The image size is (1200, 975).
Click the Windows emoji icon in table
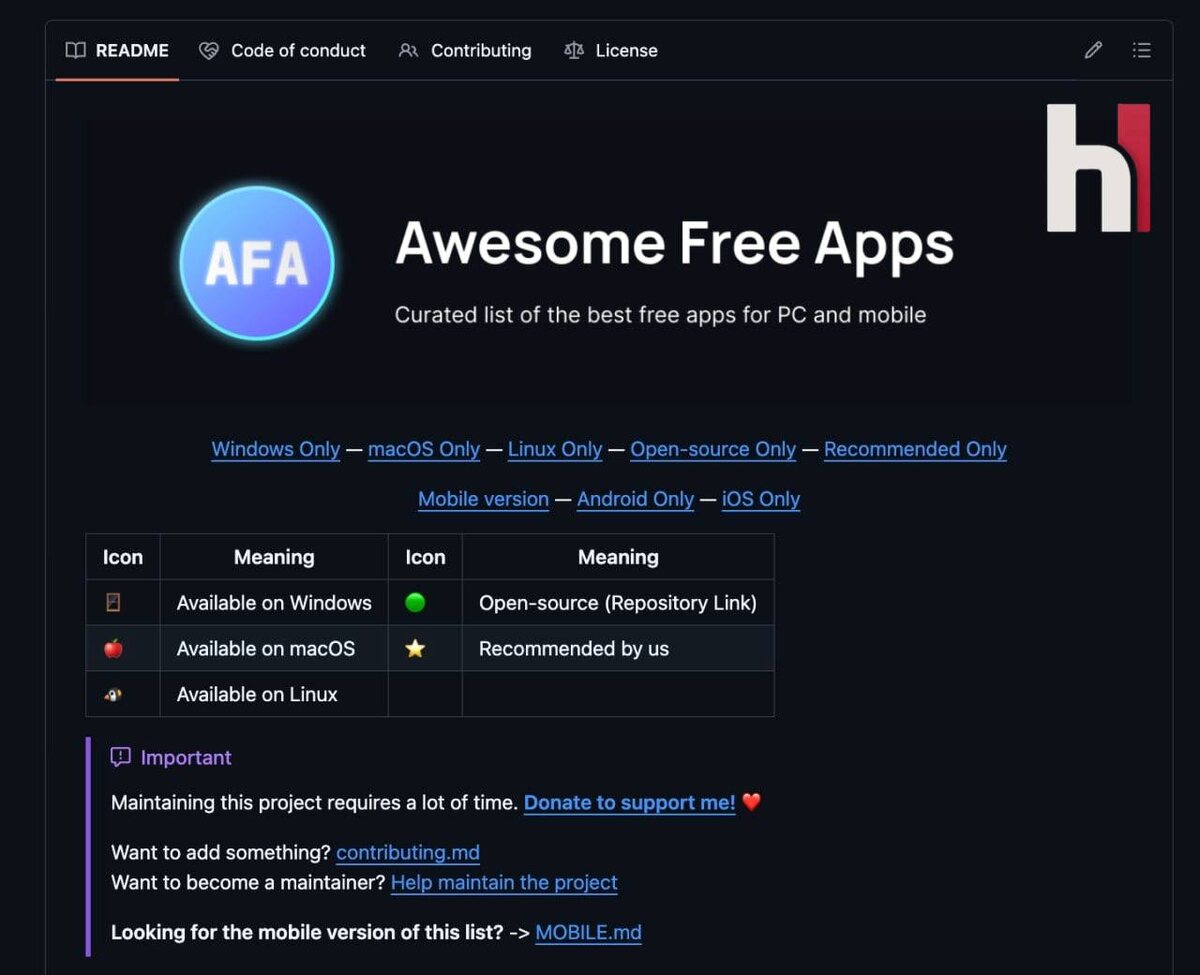pos(113,603)
